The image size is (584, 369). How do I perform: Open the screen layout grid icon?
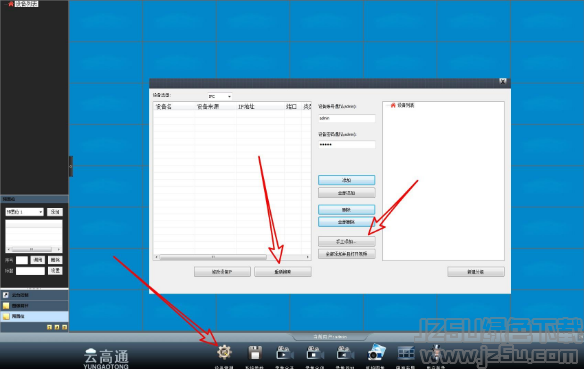406,353
